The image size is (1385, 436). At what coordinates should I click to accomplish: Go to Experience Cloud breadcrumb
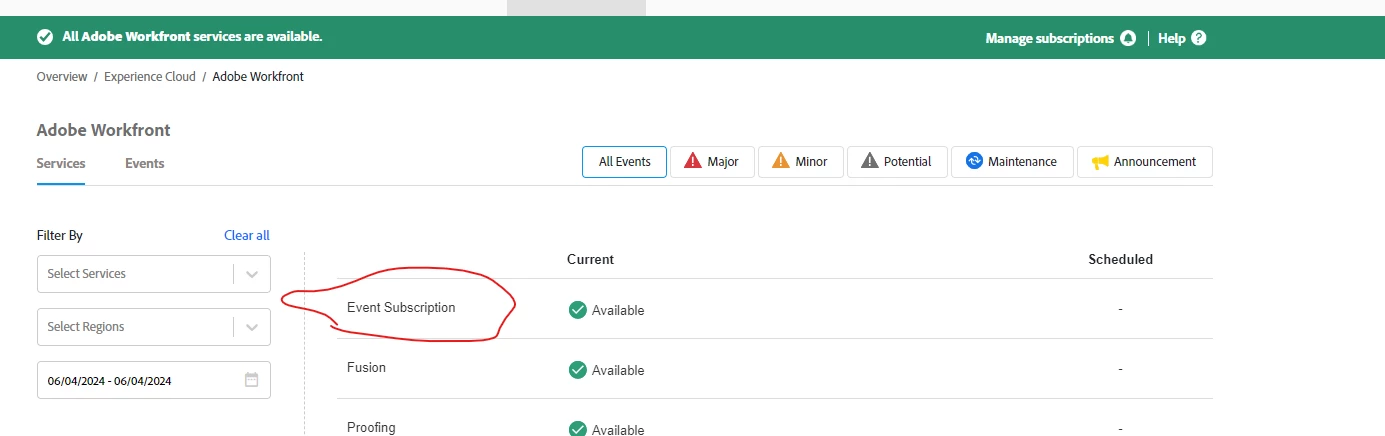coord(150,76)
